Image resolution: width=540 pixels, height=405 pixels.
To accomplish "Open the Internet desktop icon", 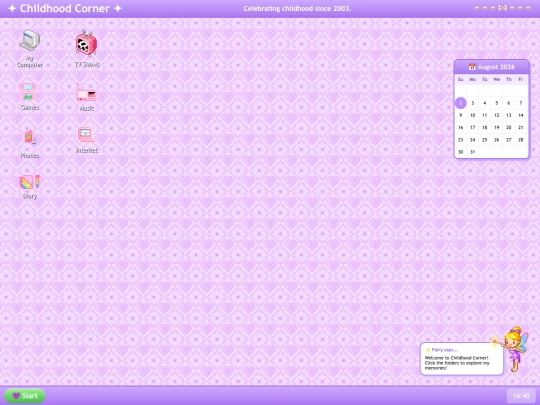I will [87, 140].
